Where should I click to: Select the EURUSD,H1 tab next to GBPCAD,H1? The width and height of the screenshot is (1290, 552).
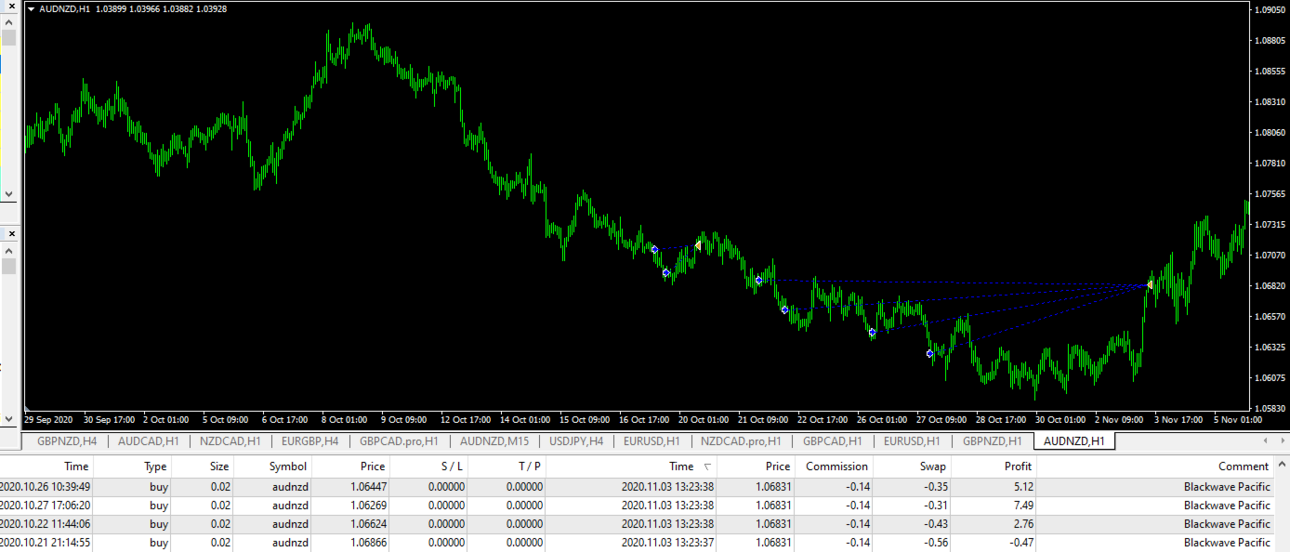click(x=912, y=441)
